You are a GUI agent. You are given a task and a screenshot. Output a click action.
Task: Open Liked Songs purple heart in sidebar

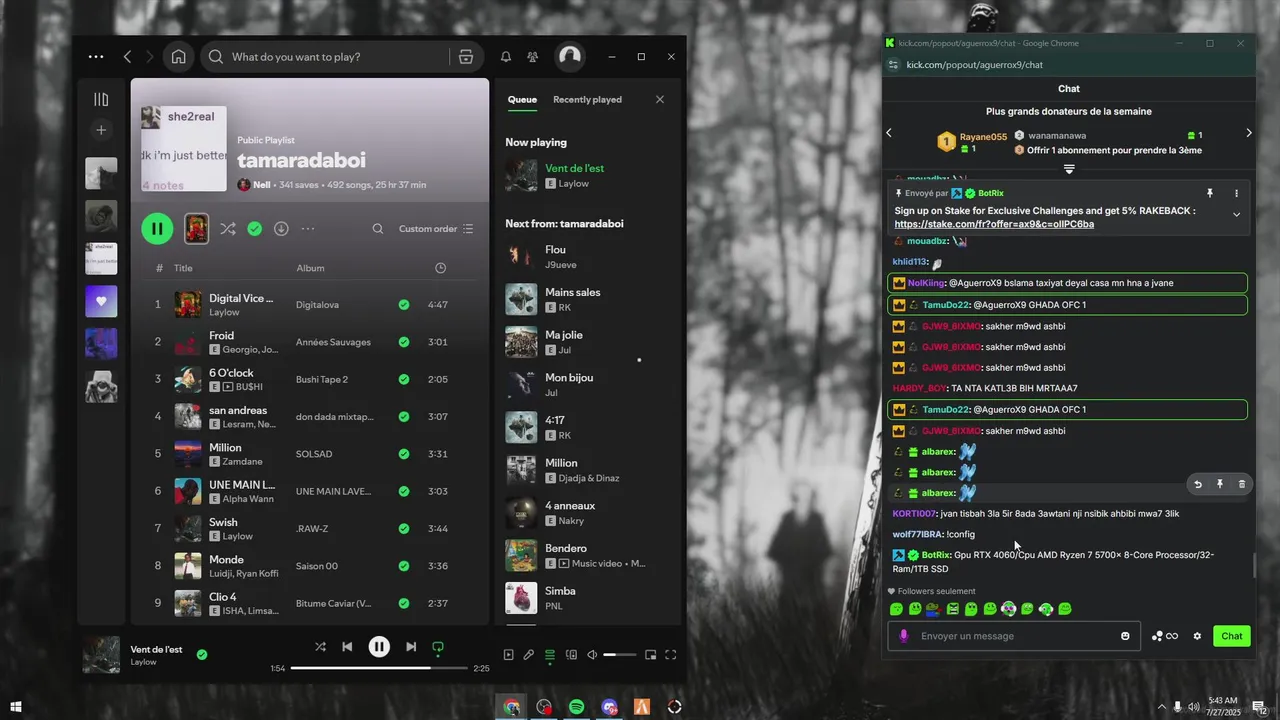click(101, 301)
